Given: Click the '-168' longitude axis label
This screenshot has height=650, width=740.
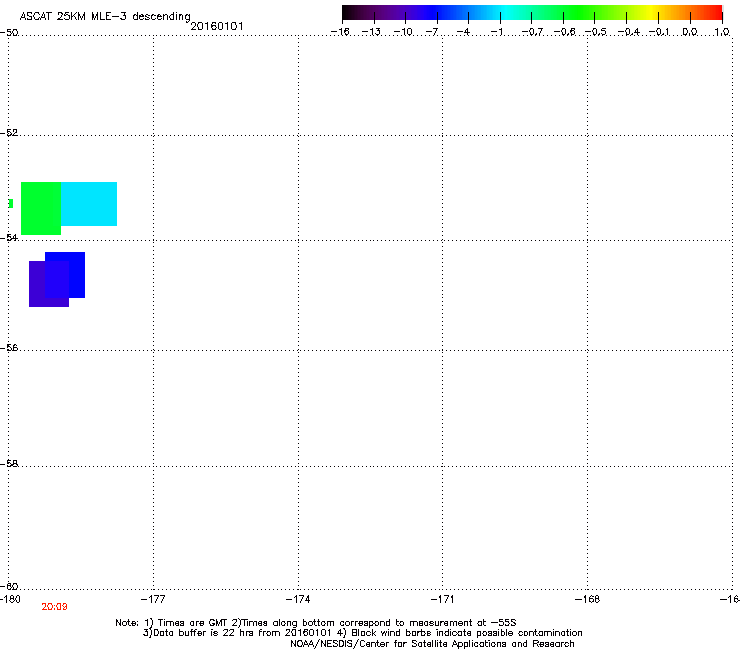Looking at the screenshot, I should (588, 599).
